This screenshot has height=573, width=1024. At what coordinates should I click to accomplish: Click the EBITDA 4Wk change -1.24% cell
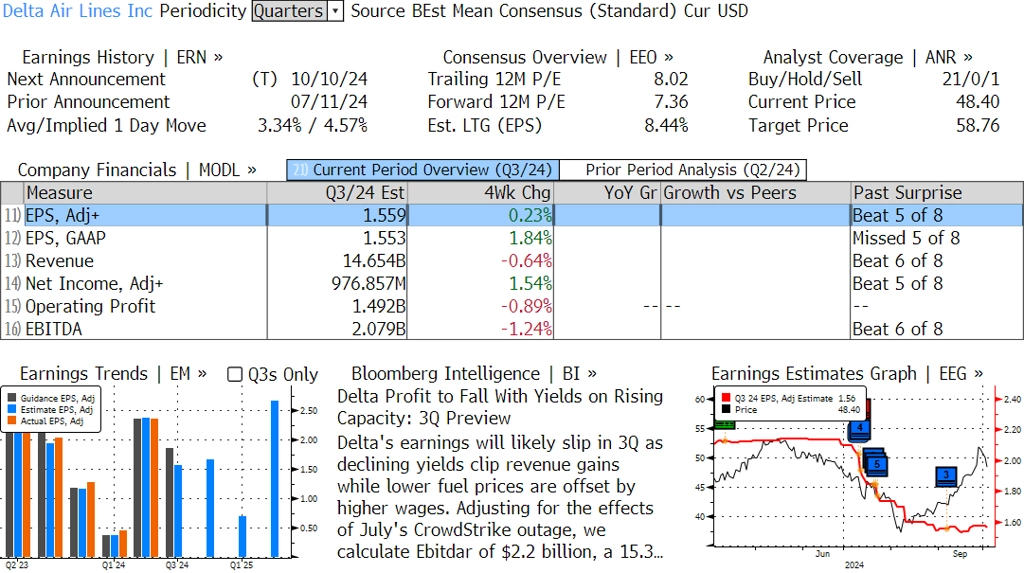(481, 329)
